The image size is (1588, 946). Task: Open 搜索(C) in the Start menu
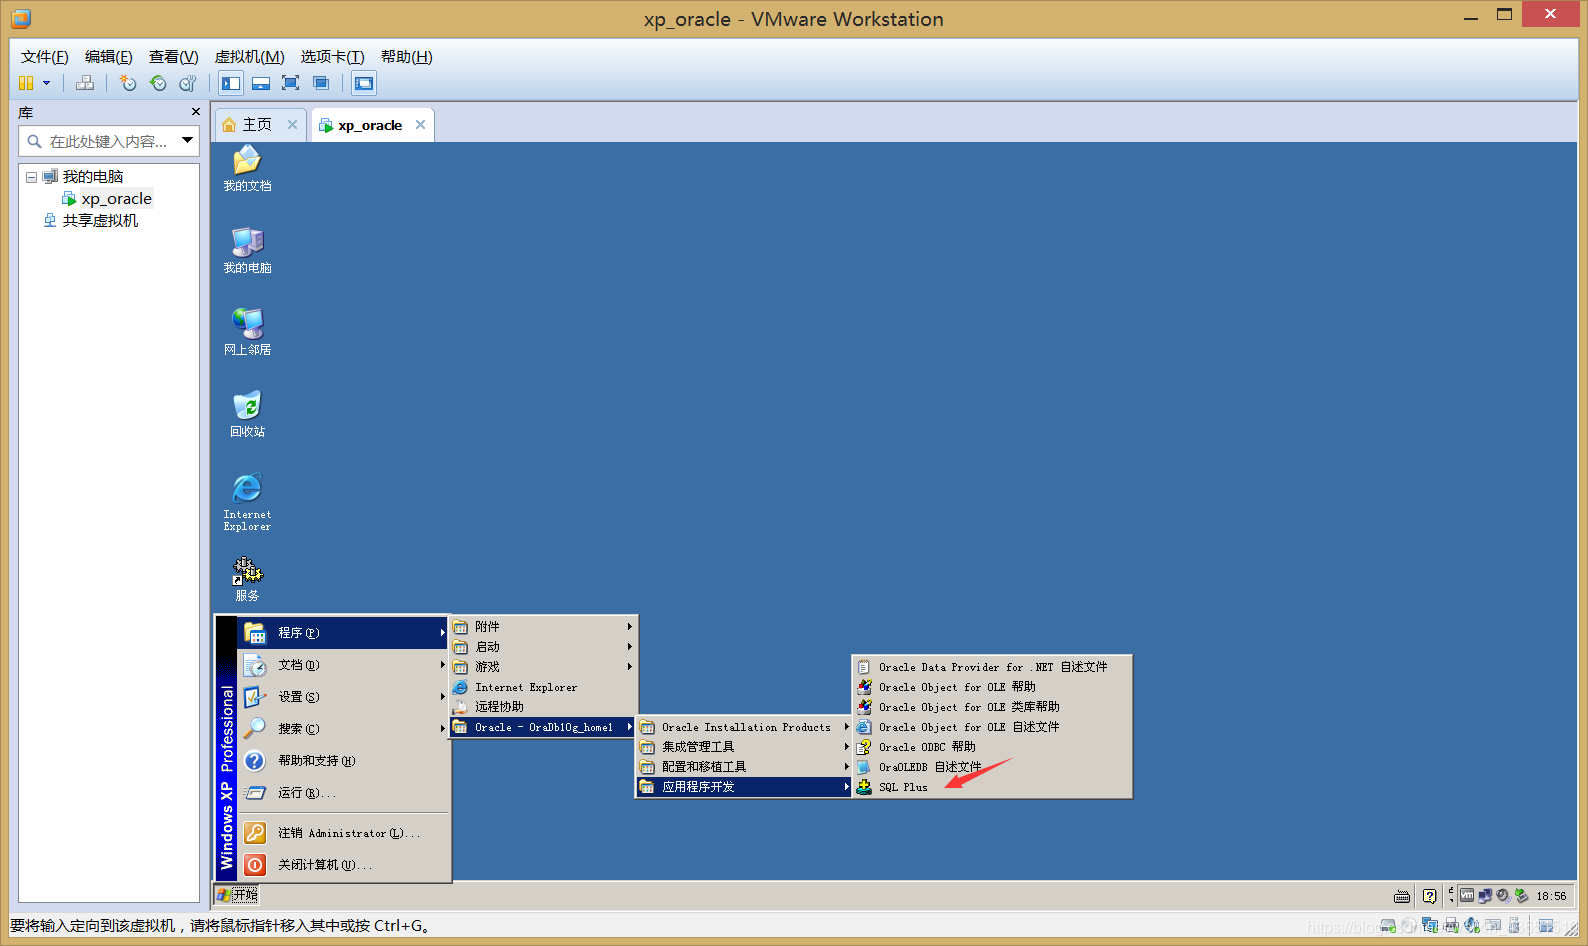click(x=343, y=729)
